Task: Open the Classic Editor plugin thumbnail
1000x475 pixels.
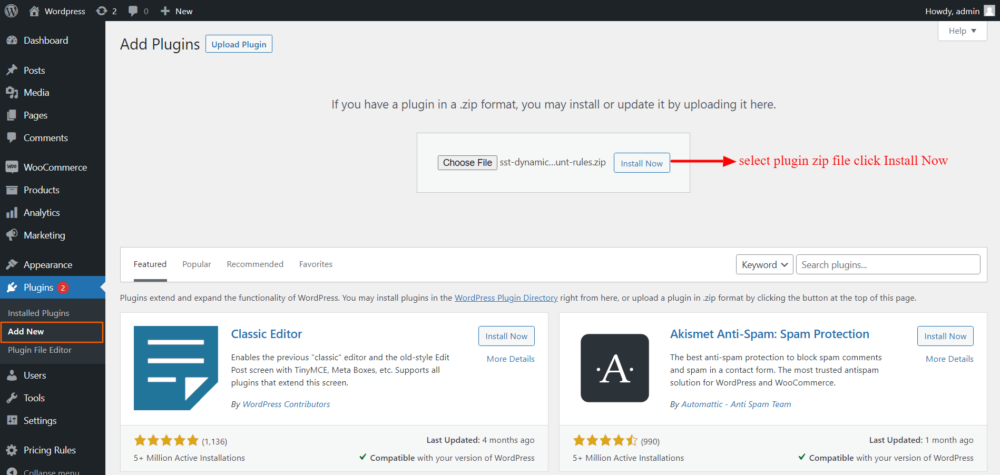Action: click(x=176, y=368)
